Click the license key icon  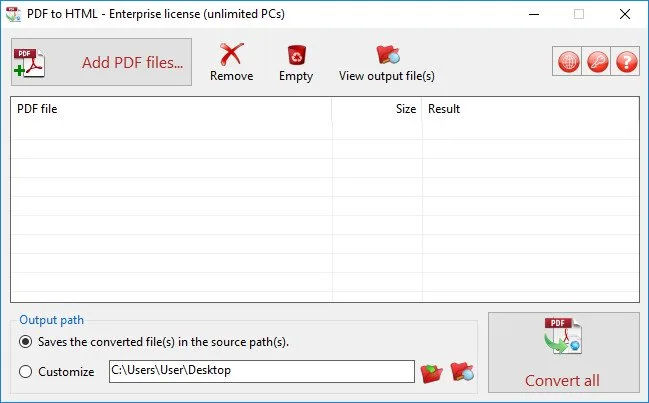597,62
